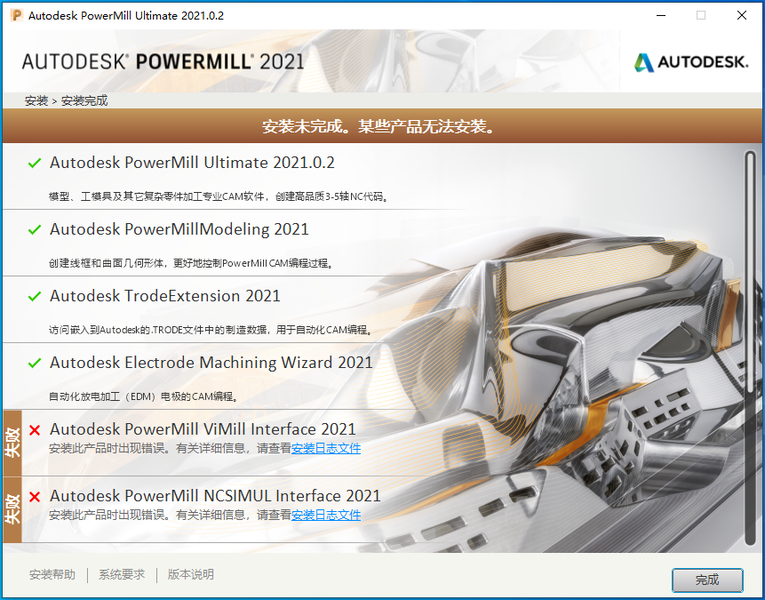765x600 pixels.
Task: Open install log link under NCSIMUL Interface
Action: point(326,515)
